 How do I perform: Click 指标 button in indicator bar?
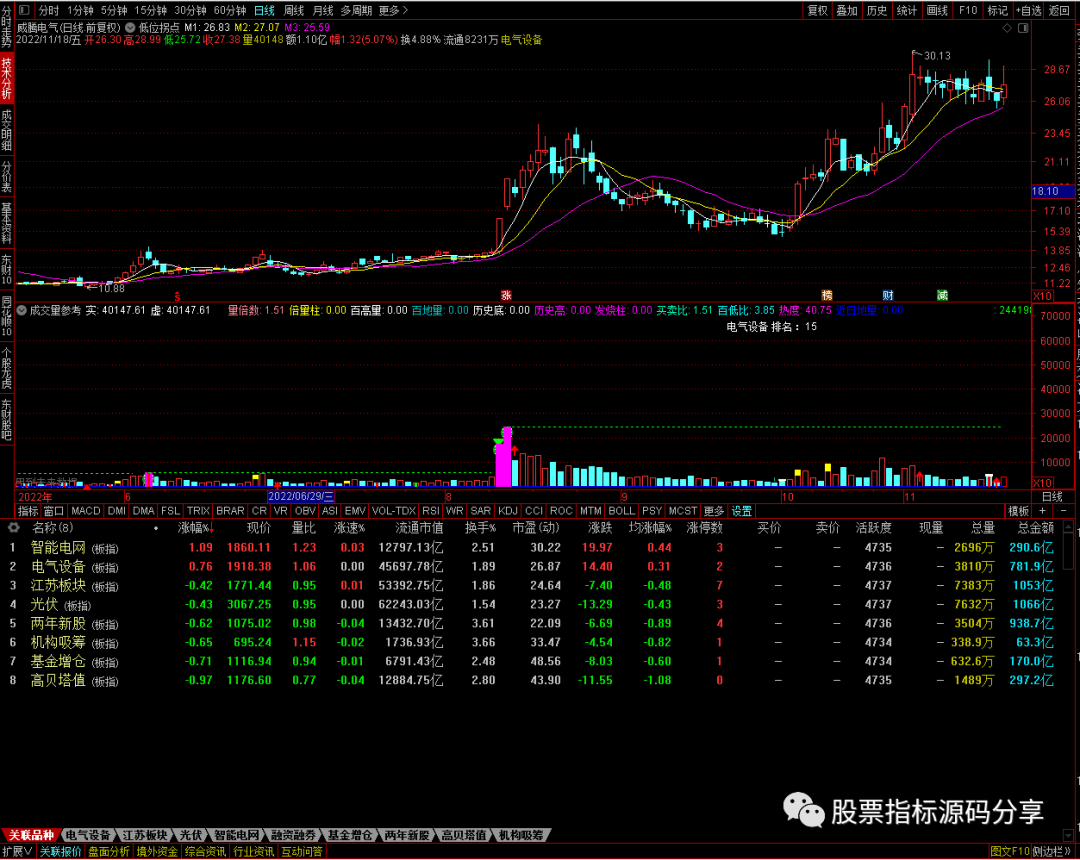click(28, 511)
